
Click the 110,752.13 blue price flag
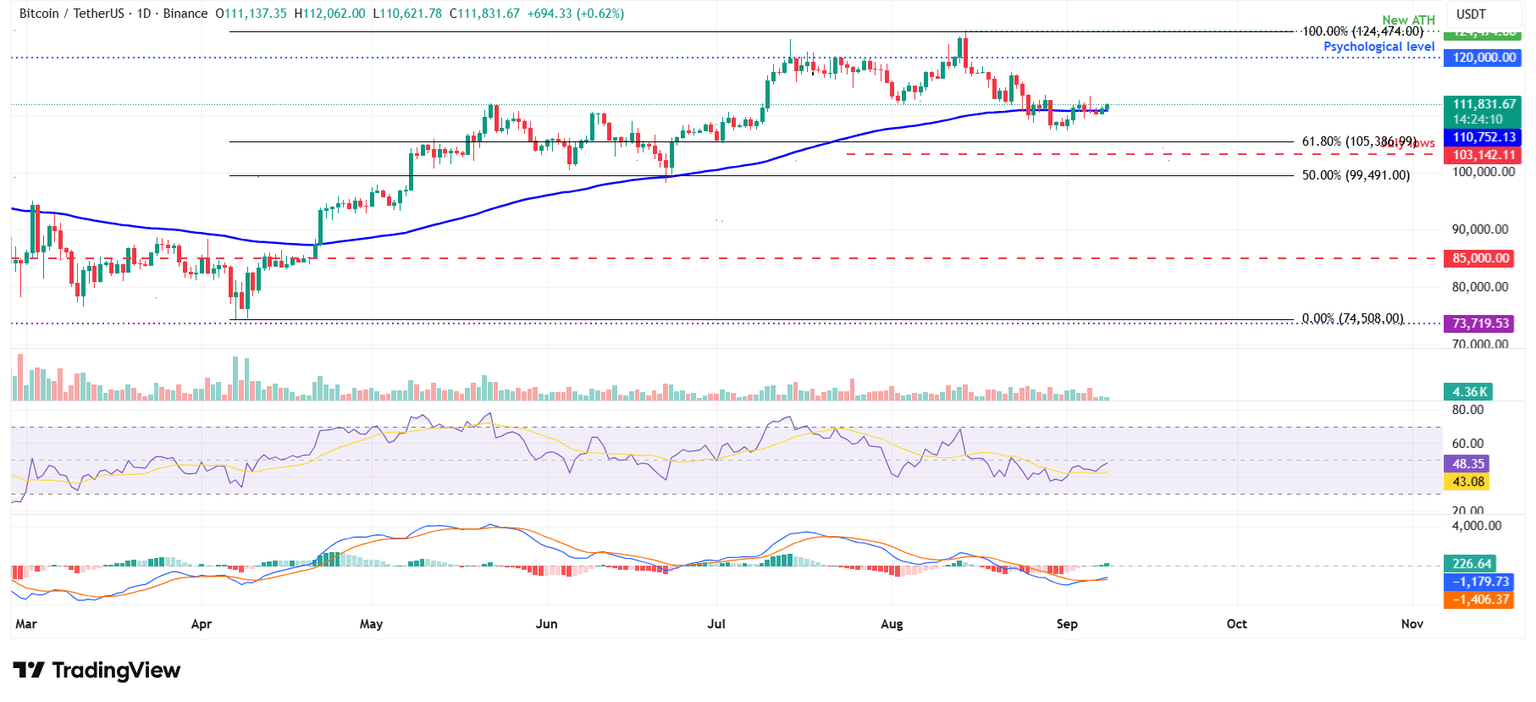(x=1482, y=137)
